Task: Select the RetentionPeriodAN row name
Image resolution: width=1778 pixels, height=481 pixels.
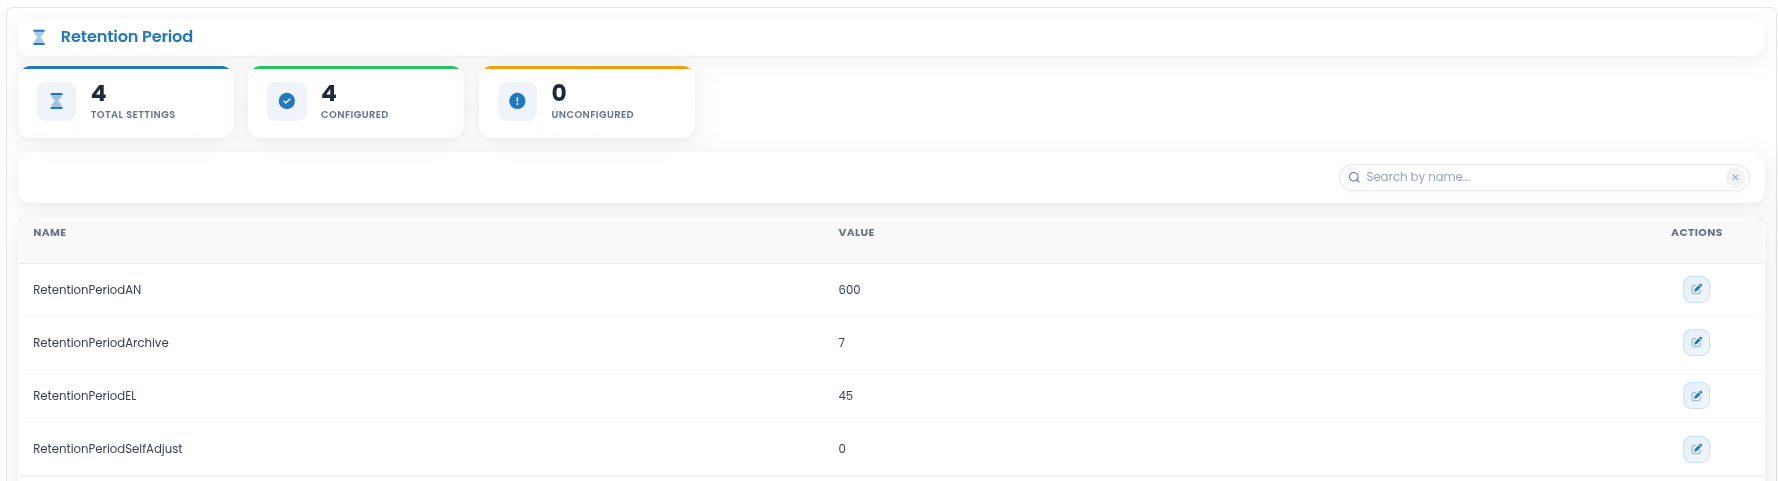Action: [87, 290]
